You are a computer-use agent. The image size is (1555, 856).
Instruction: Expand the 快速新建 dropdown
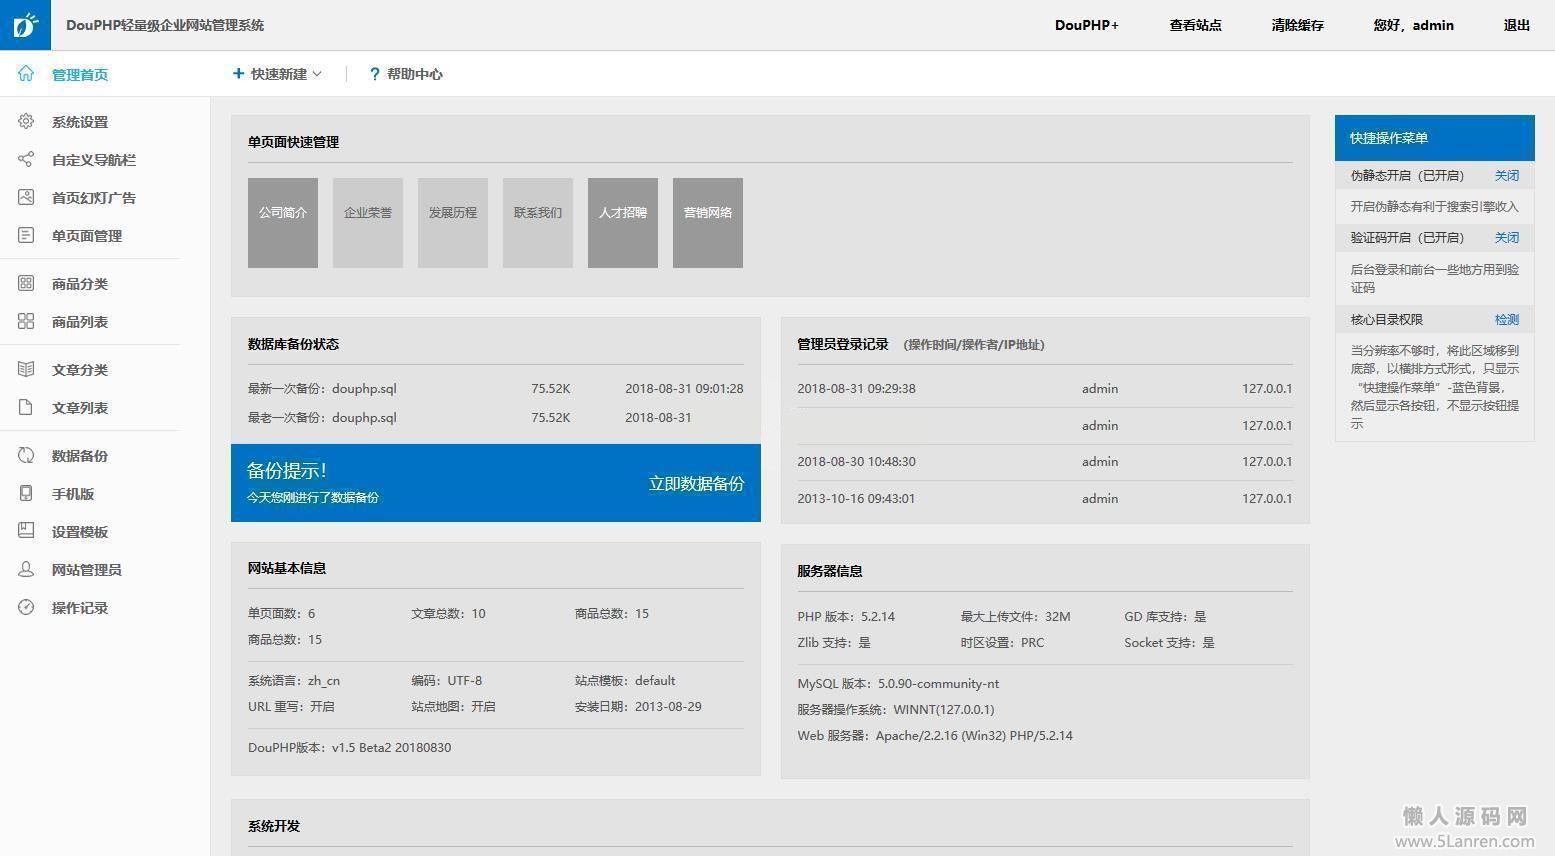pos(277,74)
